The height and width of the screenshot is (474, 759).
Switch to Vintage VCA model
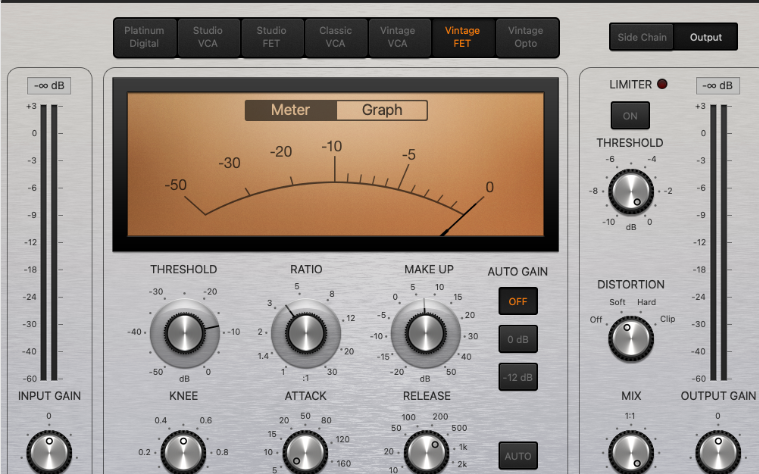398,37
